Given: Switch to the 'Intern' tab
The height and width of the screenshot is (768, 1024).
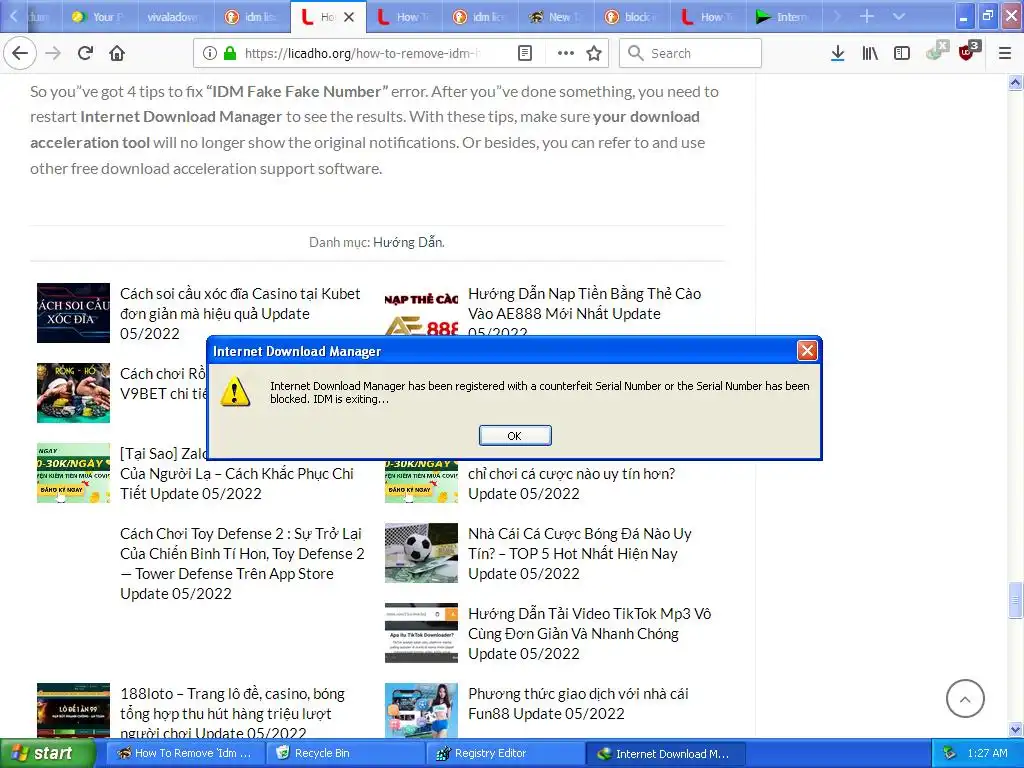Looking at the screenshot, I should pyautogui.click(x=785, y=17).
